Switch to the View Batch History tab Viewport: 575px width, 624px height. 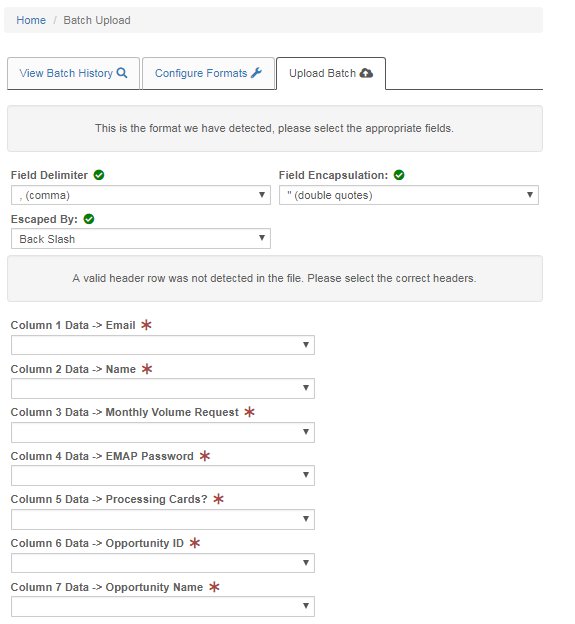click(x=73, y=73)
